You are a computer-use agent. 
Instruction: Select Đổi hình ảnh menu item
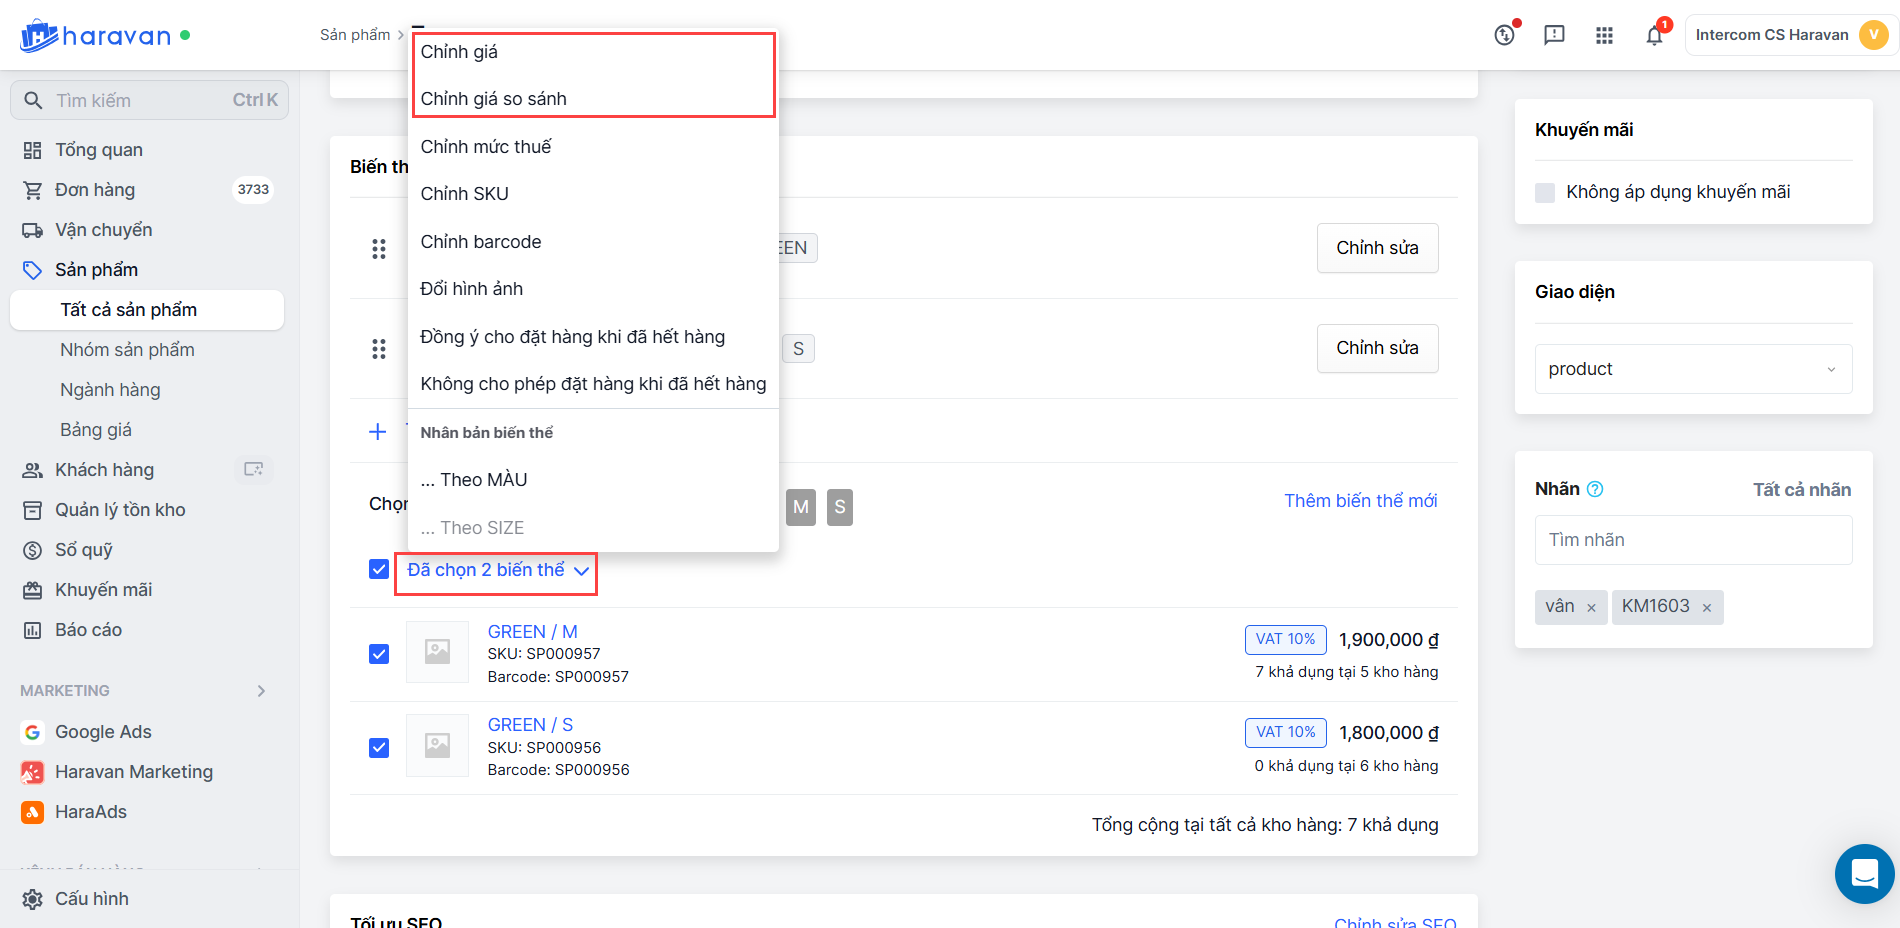pos(593,289)
